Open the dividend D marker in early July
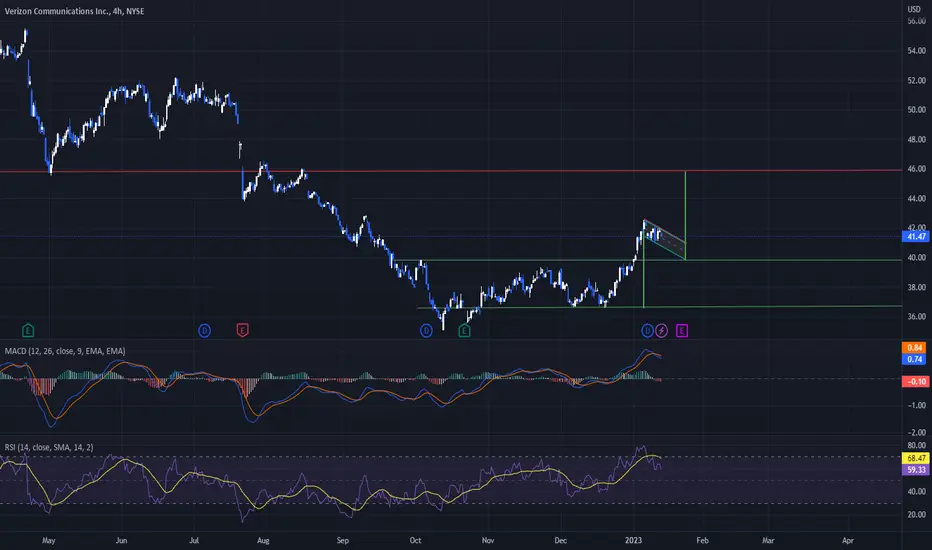932x550 pixels. coord(204,330)
